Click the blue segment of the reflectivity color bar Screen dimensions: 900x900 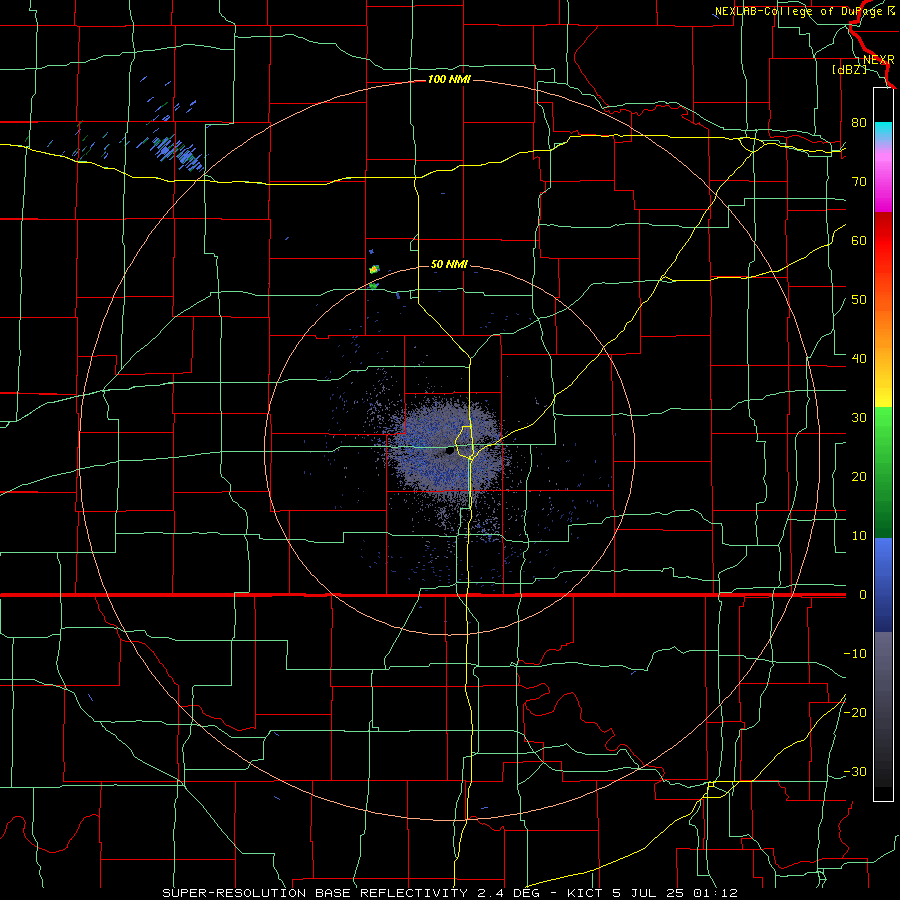pyautogui.click(x=883, y=584)
